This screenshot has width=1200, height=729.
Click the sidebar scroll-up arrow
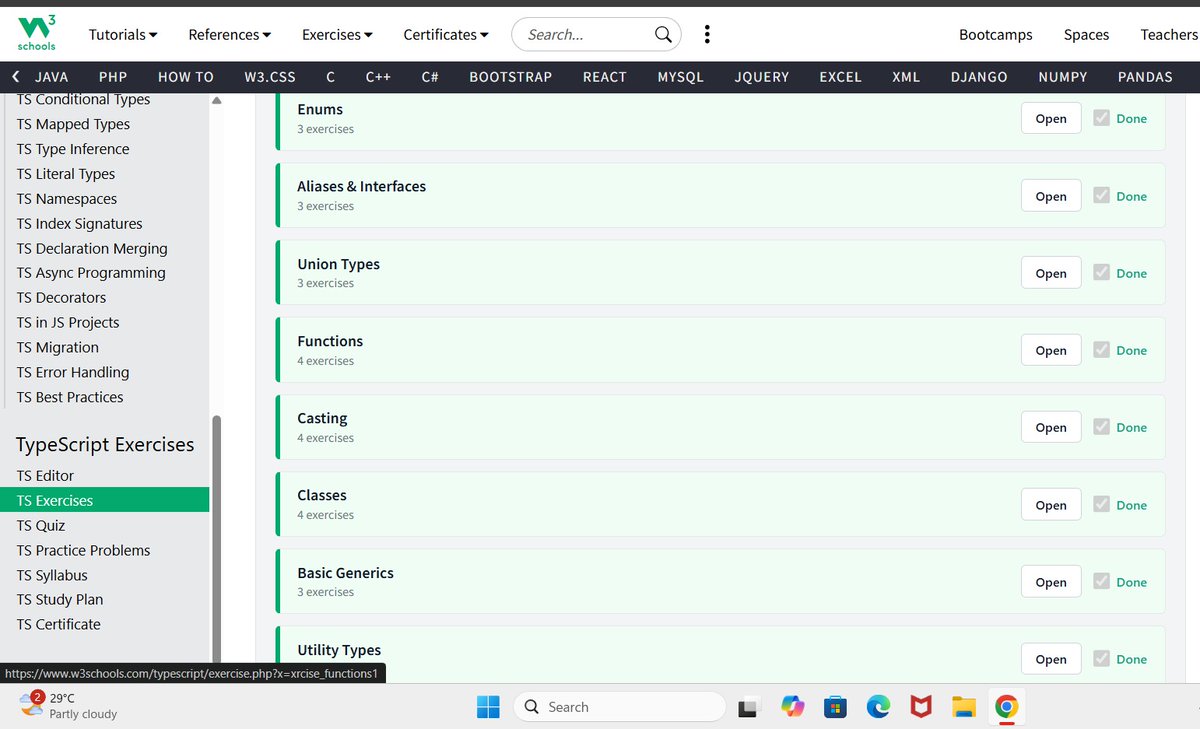217,100
